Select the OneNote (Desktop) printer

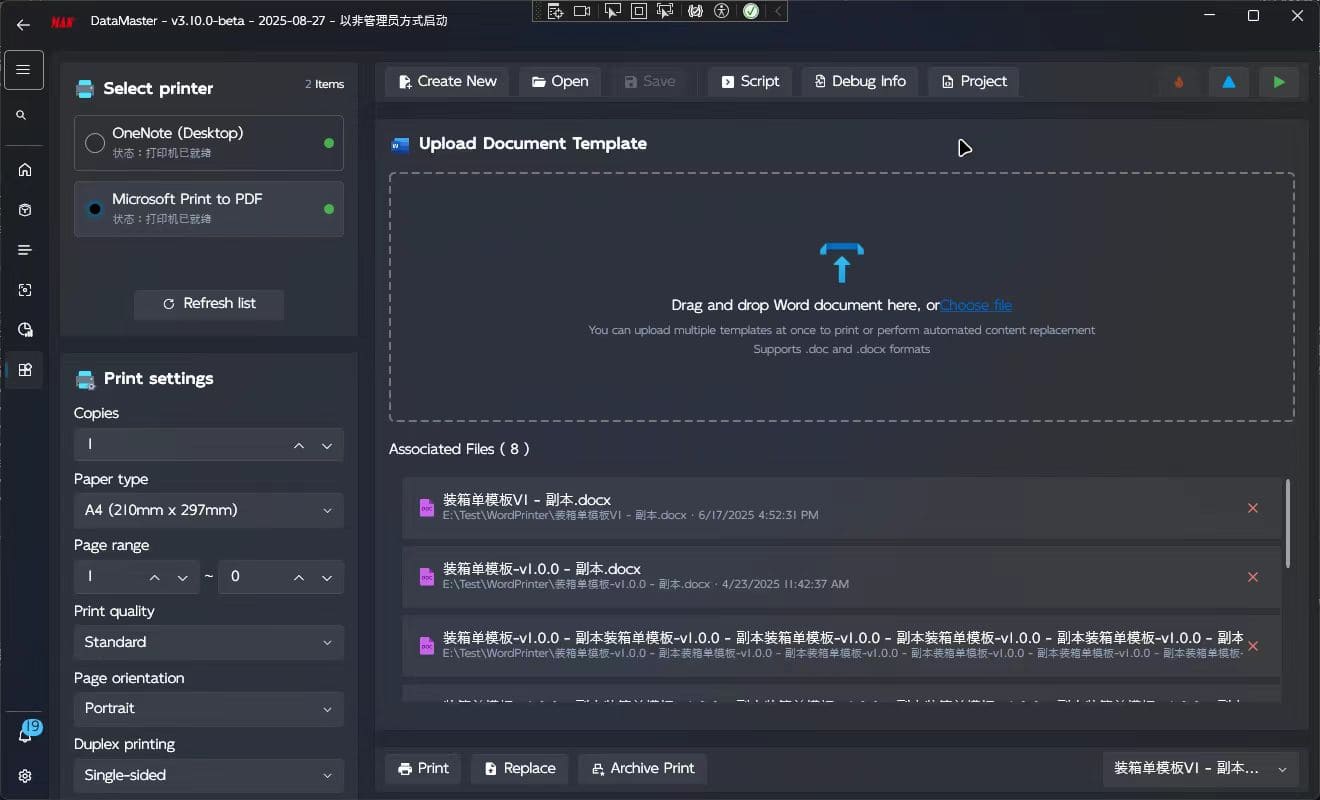pyautogui.click(x=209, y=143)
